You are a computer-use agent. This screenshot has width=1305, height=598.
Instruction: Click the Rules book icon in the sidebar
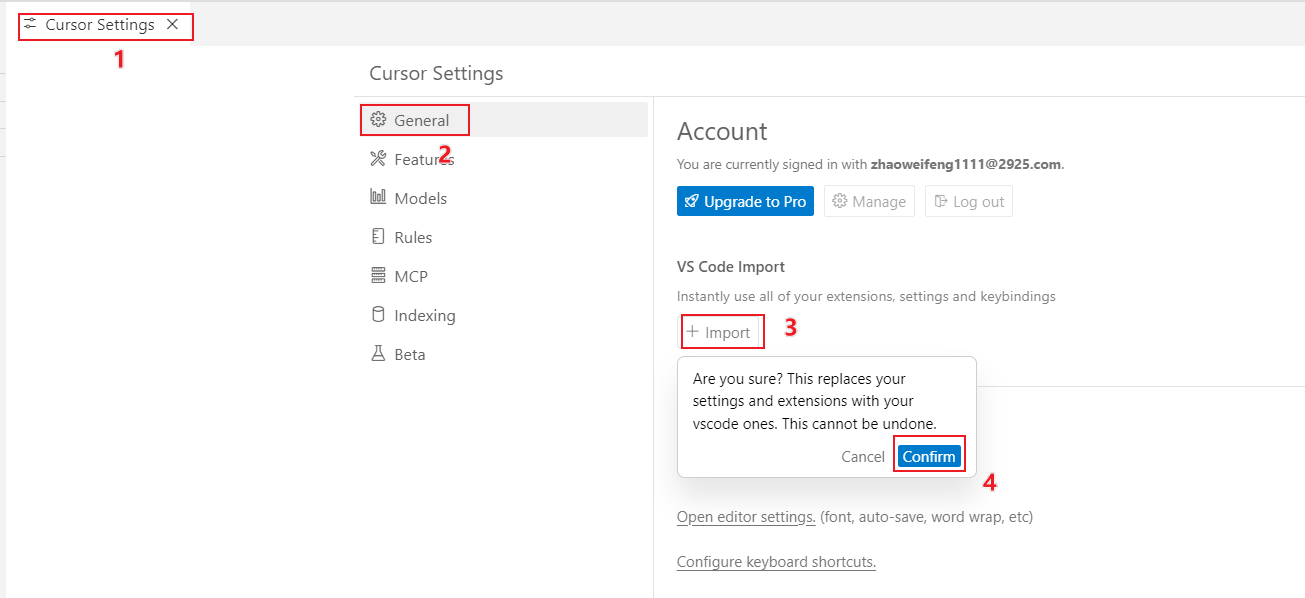pyautogui.click(x=378, y=237)
